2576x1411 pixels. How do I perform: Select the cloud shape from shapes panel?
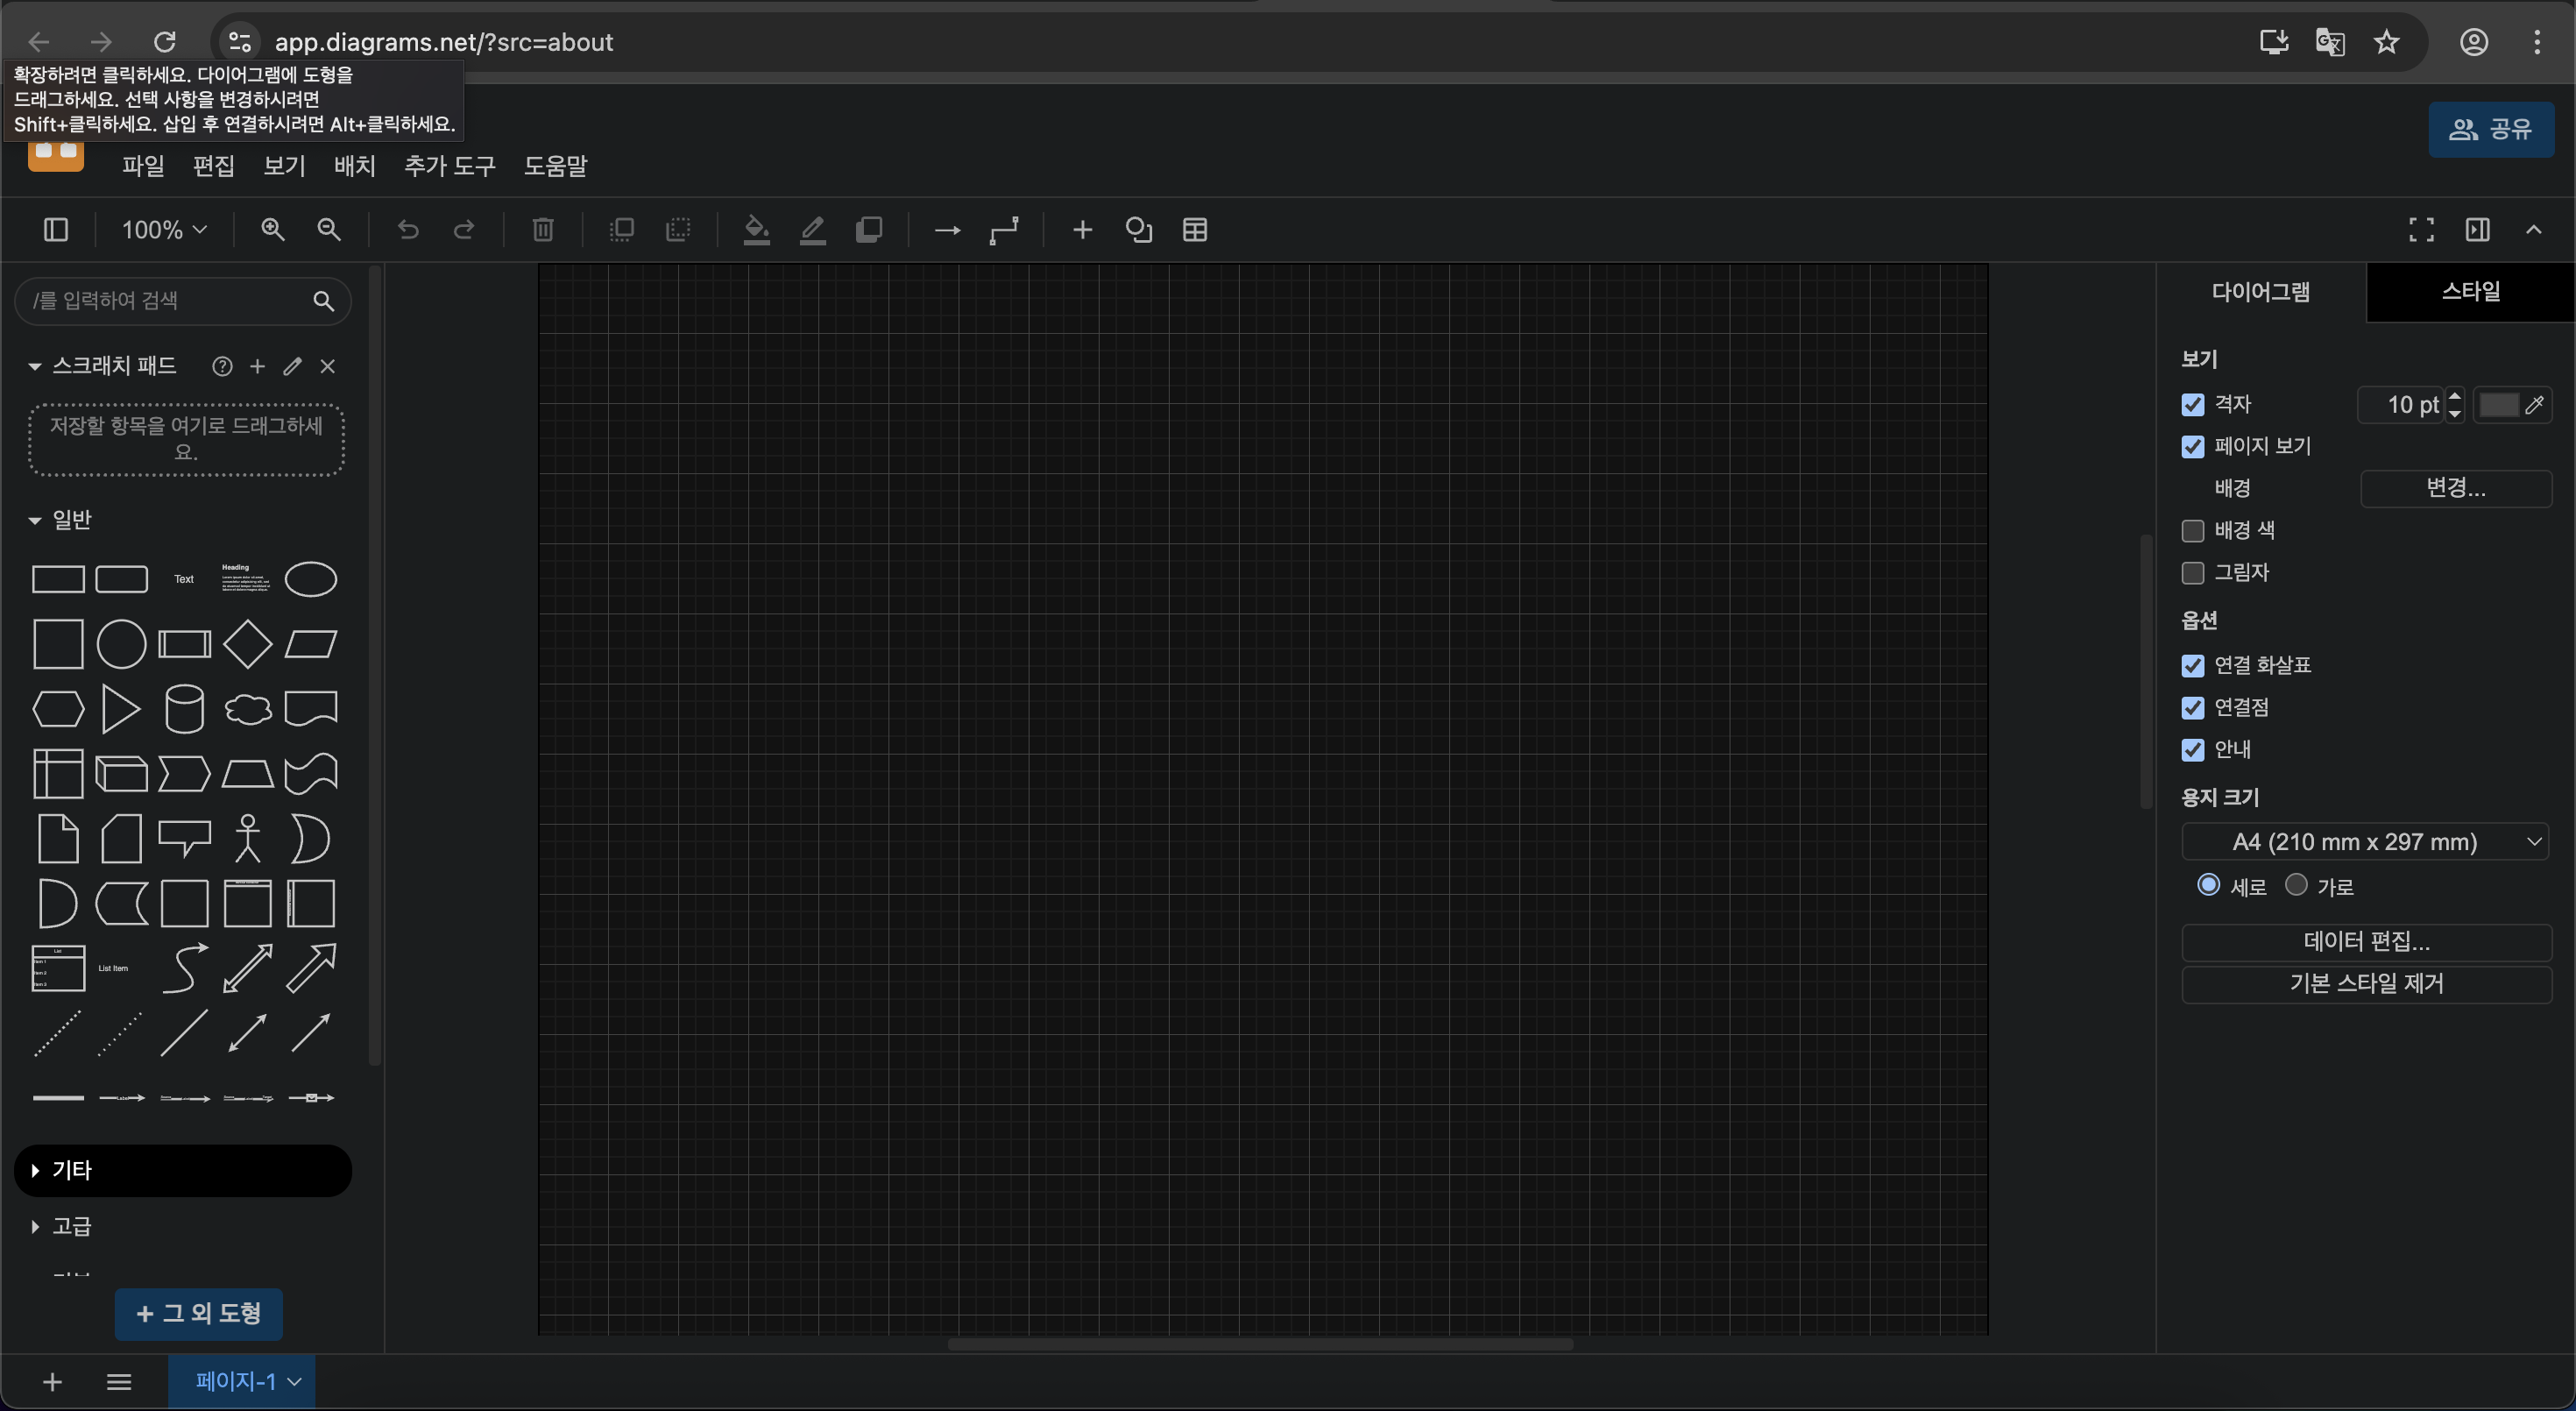247,709
